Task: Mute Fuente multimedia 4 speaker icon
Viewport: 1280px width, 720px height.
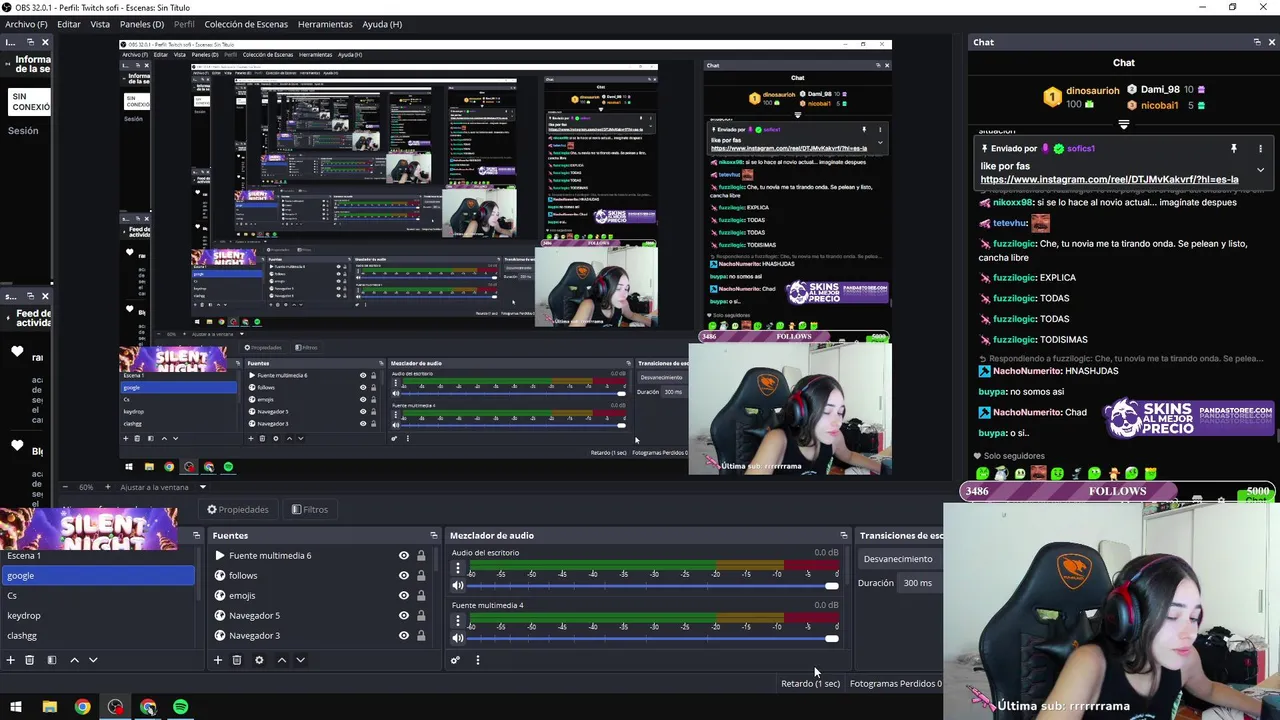Action: pyautogui.click(x=458, y=638)
